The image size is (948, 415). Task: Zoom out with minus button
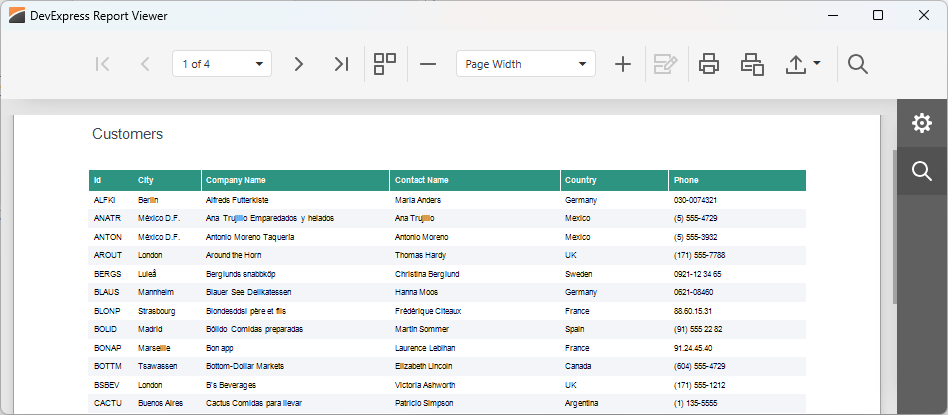pos(428,64)
